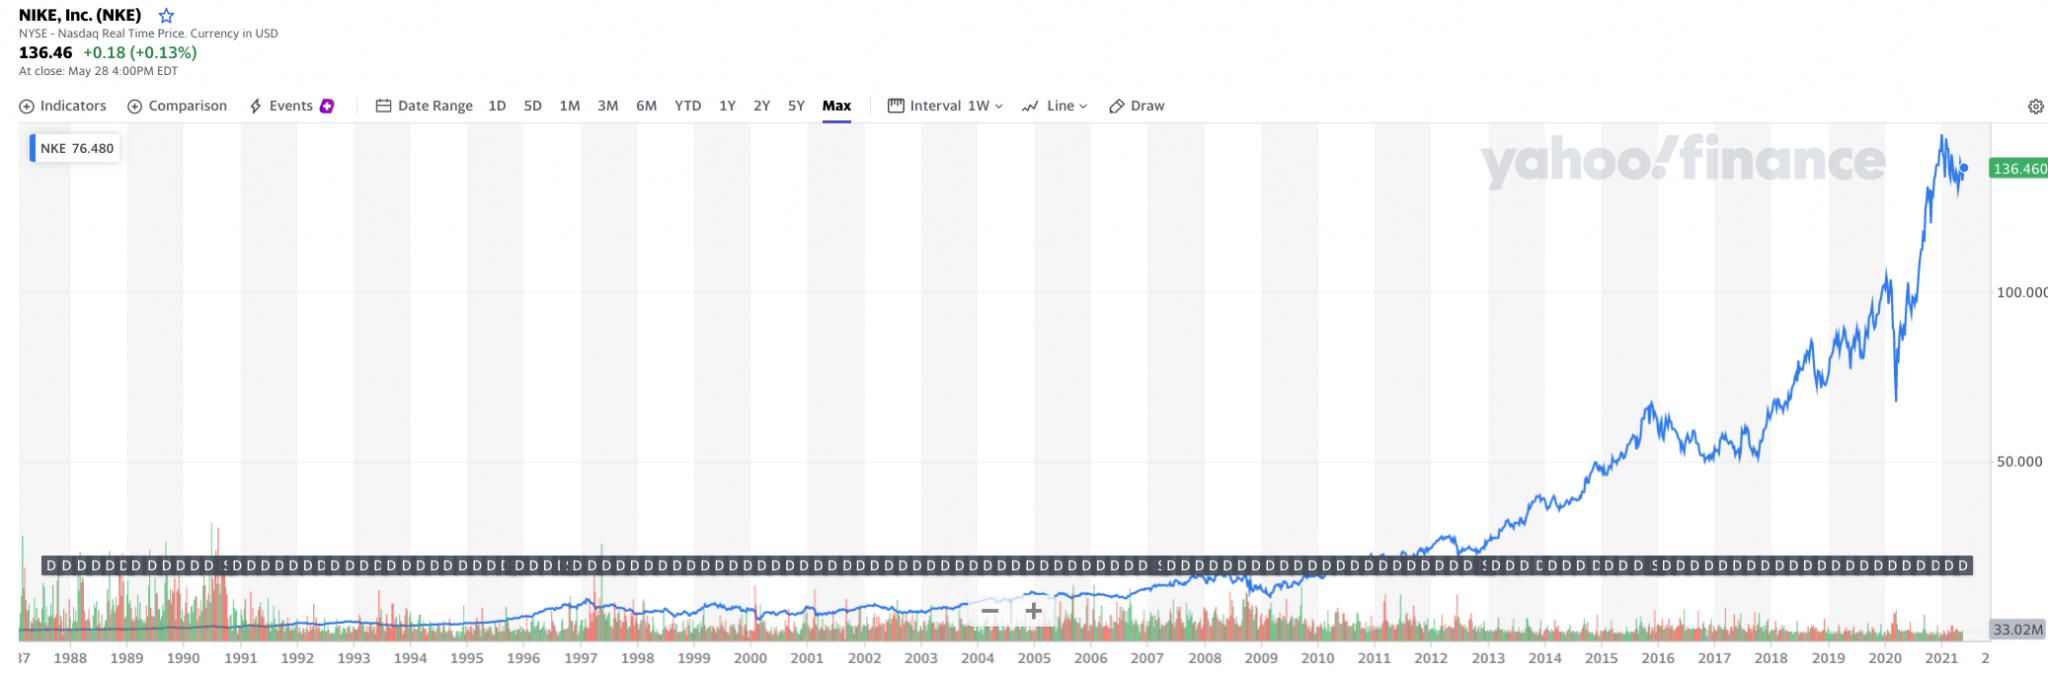
Task: Click the 1M range button
Action: pos(569,106)
